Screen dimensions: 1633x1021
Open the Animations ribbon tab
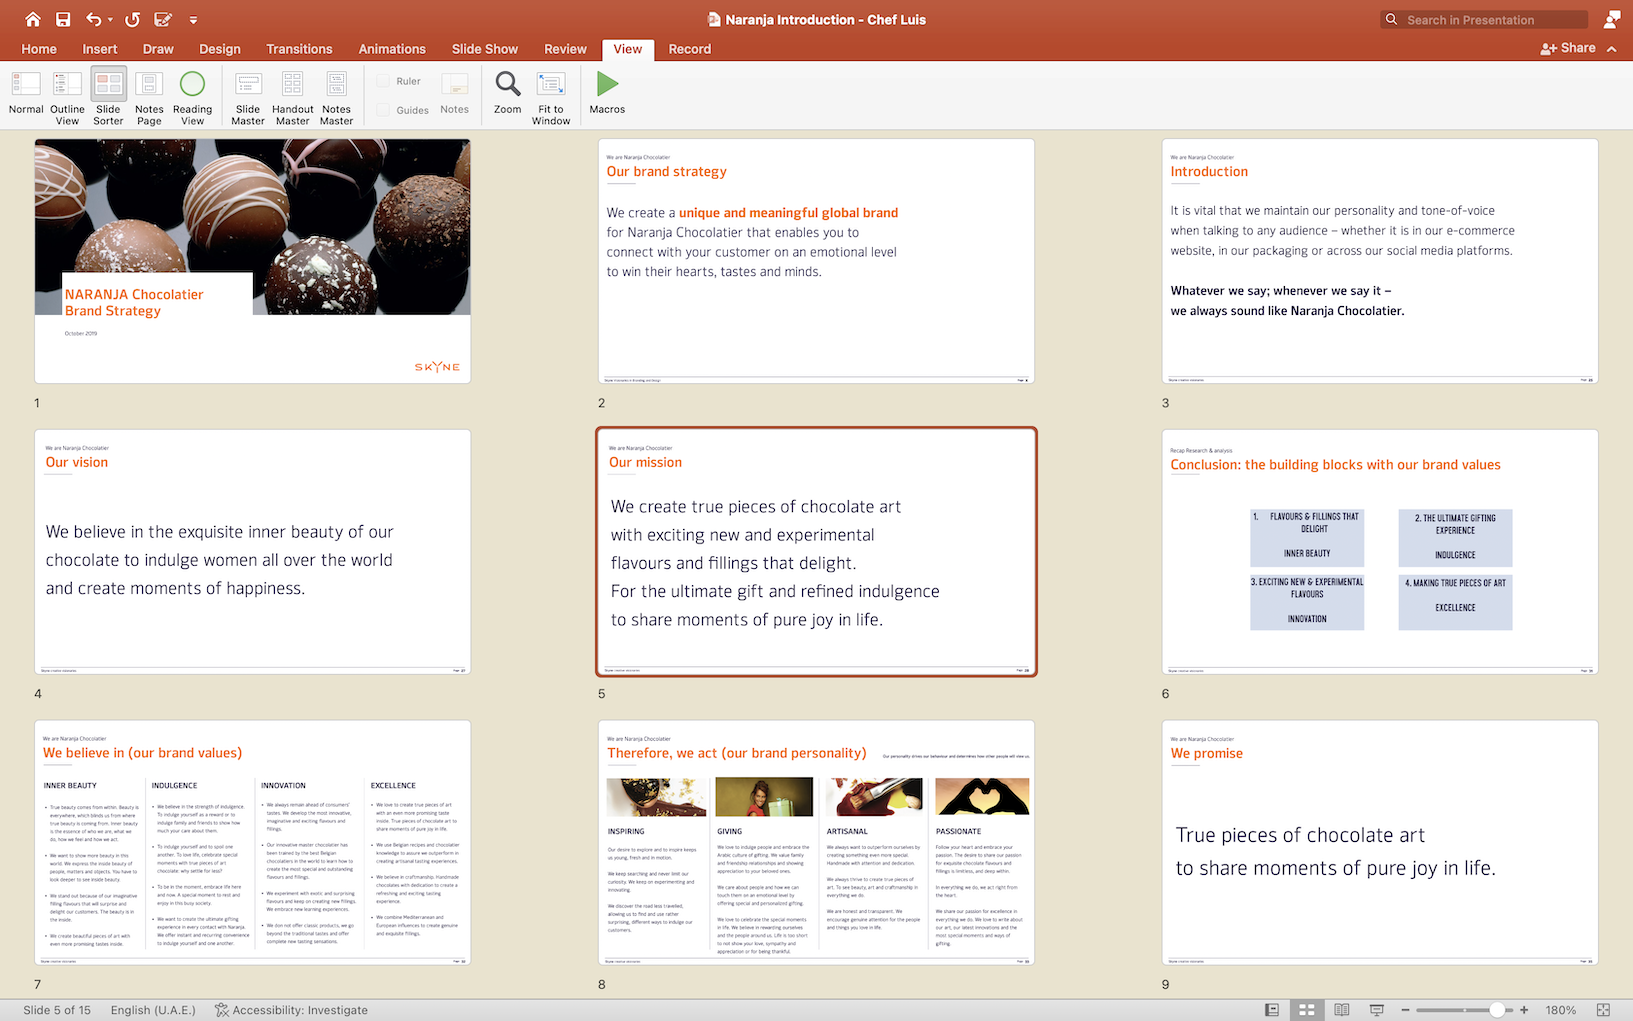pos(392,49)
